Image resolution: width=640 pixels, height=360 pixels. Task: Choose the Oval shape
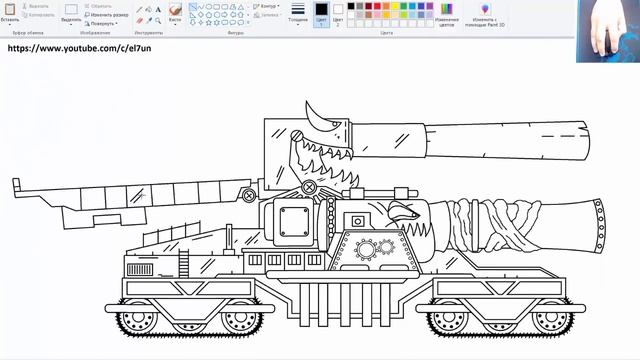pos(209,7)
